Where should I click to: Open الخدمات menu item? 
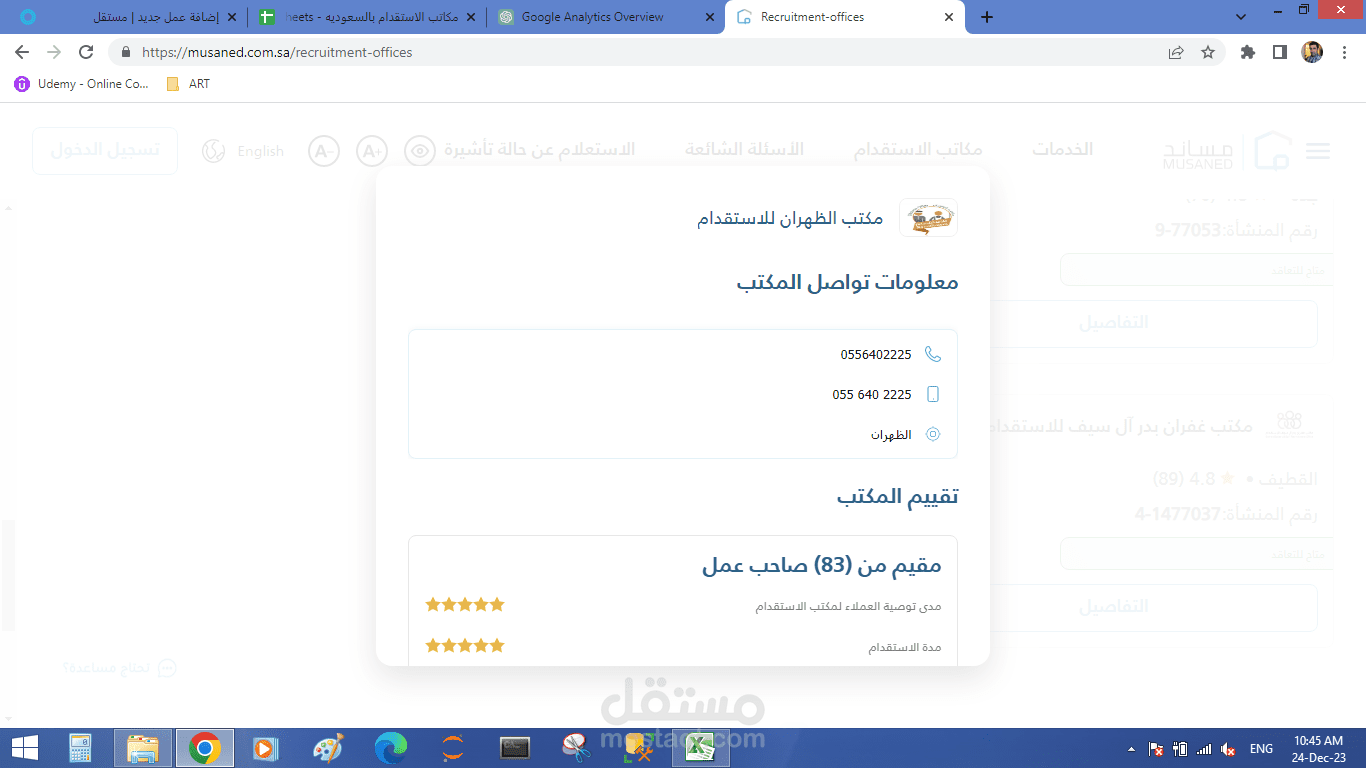tap(1063, 149)
